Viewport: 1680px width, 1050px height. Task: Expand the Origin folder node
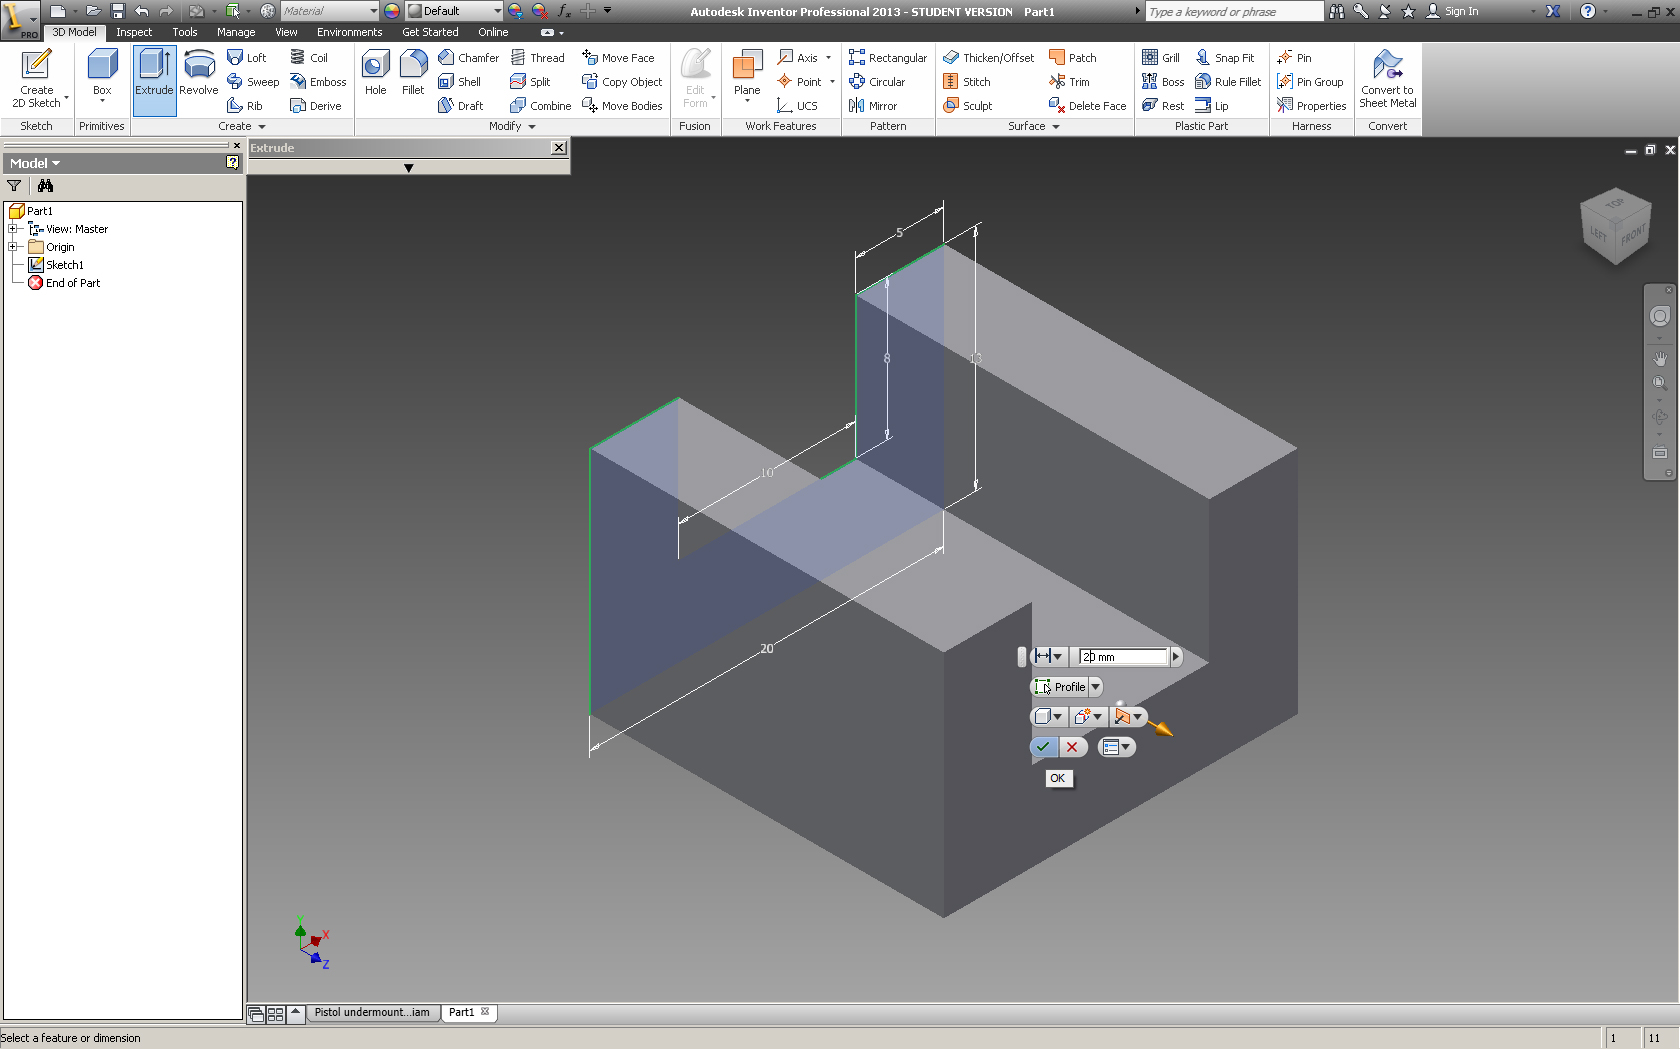(x=14, y=247)
